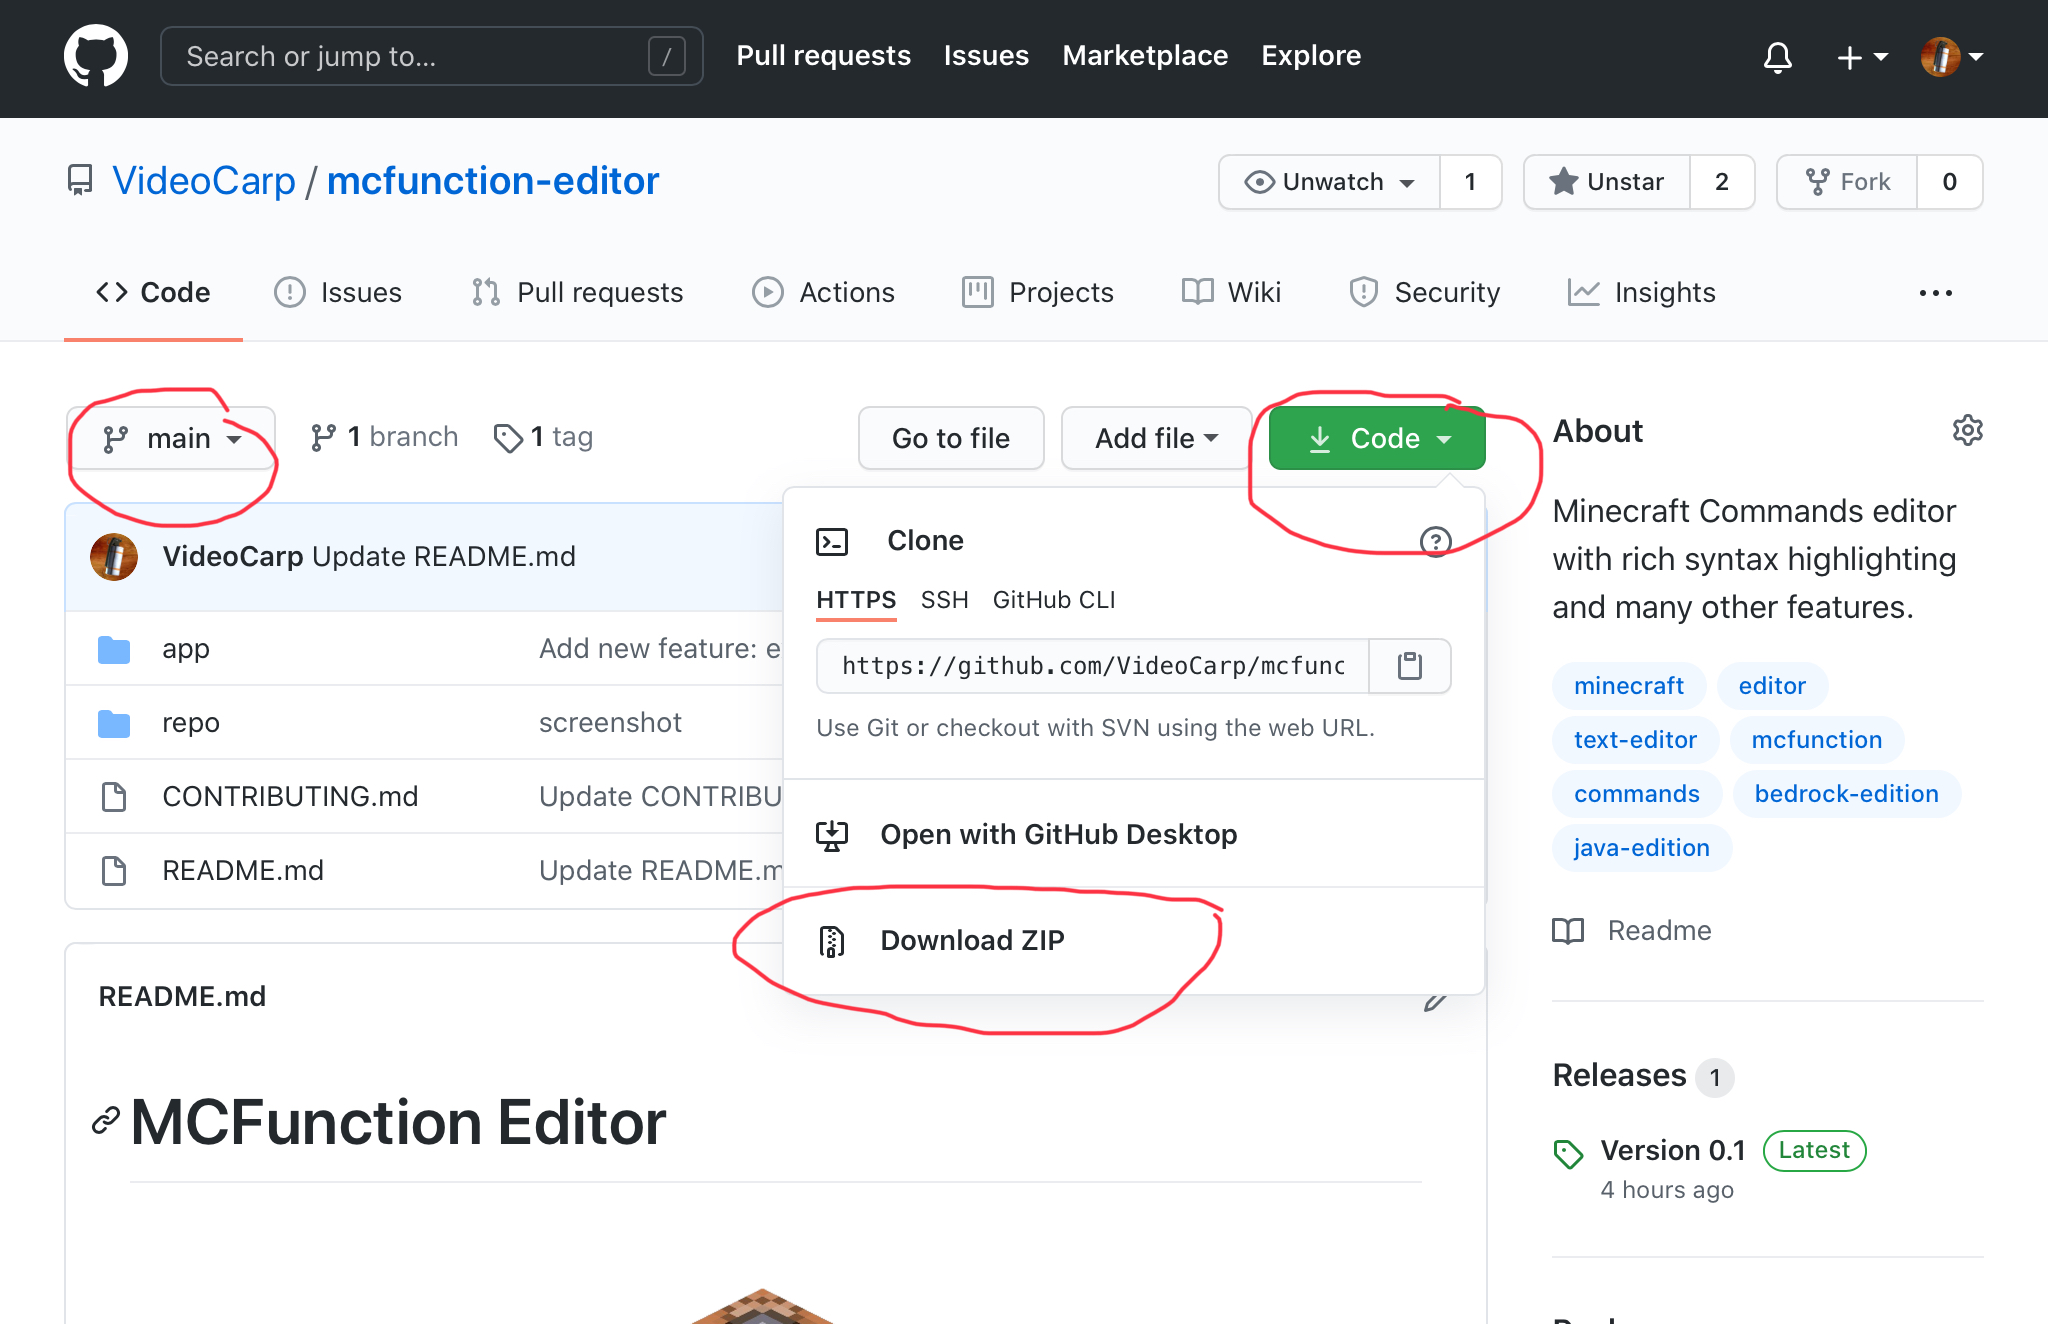The image size is (2048, 1324).
Task: Copy the clone URL with the clipboard icon
Action: tap(1409, 666)
